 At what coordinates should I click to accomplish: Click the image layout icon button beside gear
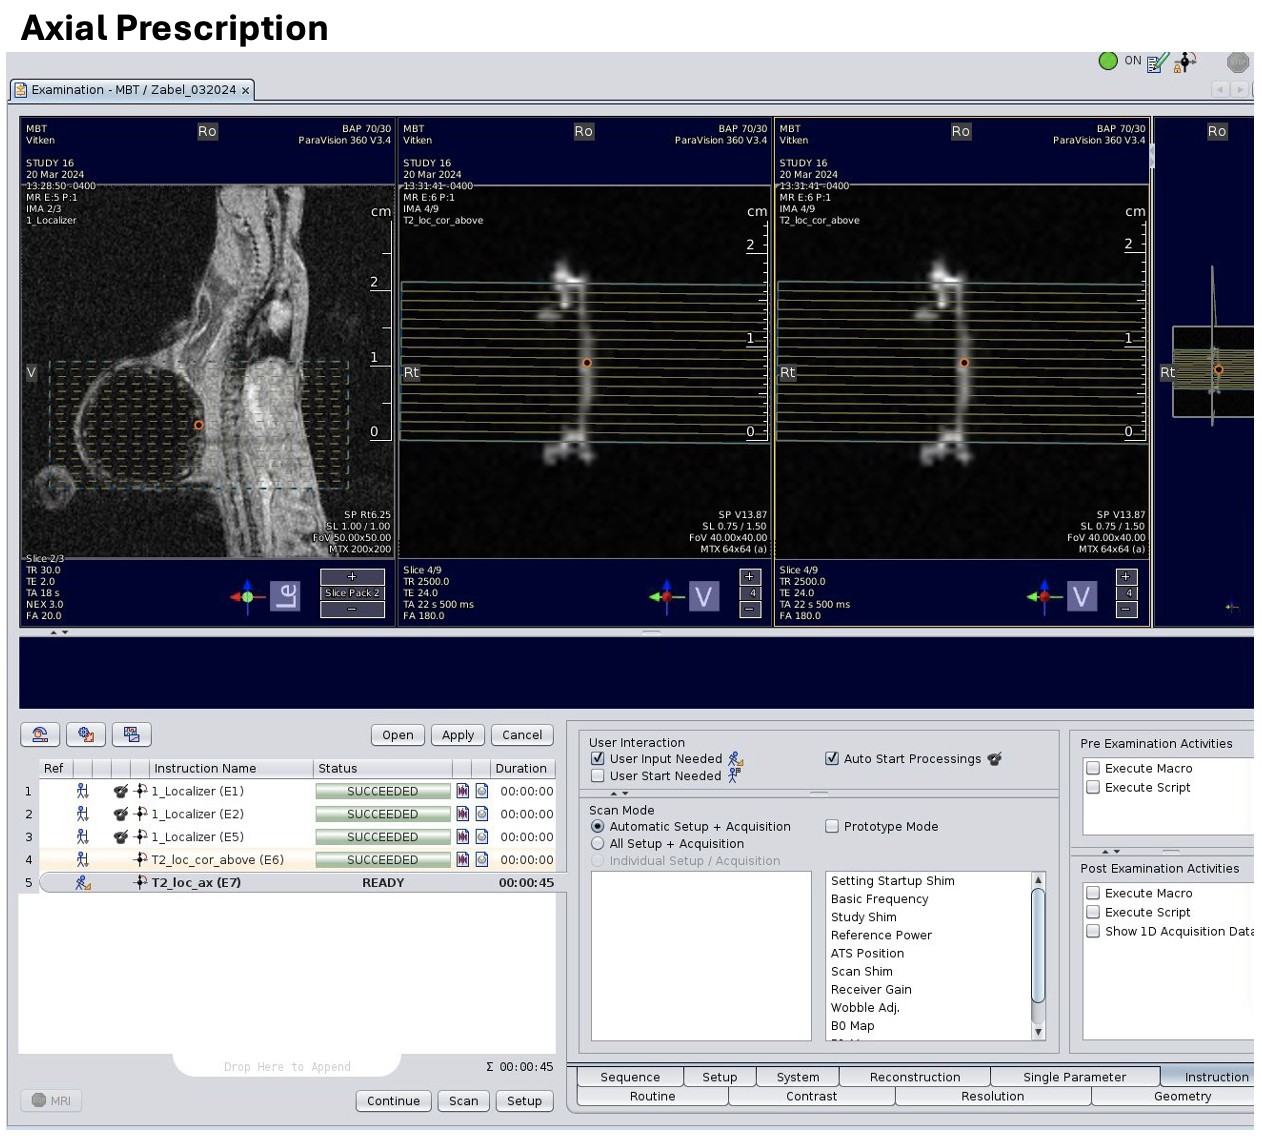tap(131, 735)
